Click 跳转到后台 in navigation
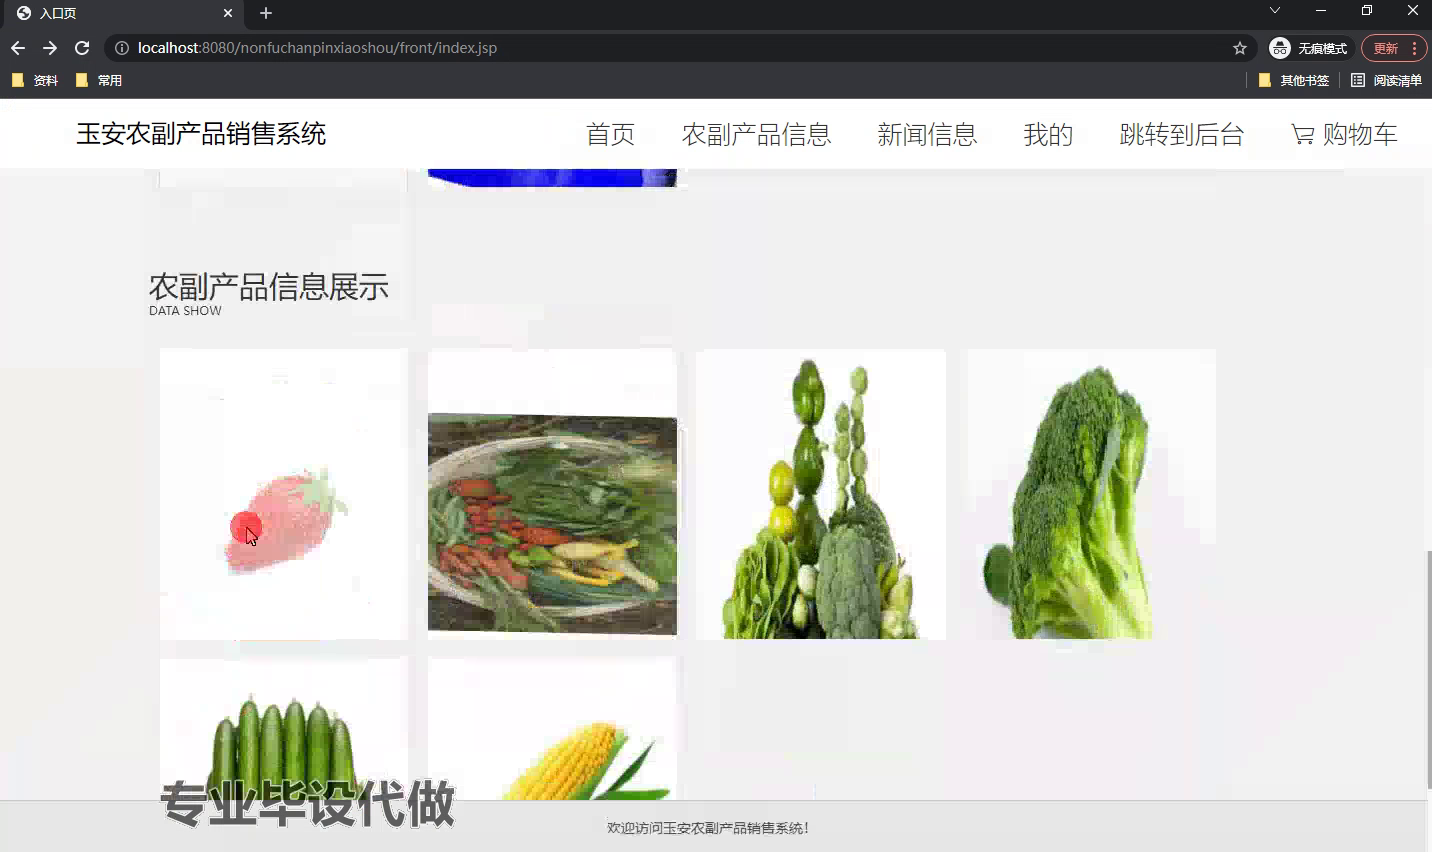Viewport: 1432px width, 852px height. point(1182,134)
